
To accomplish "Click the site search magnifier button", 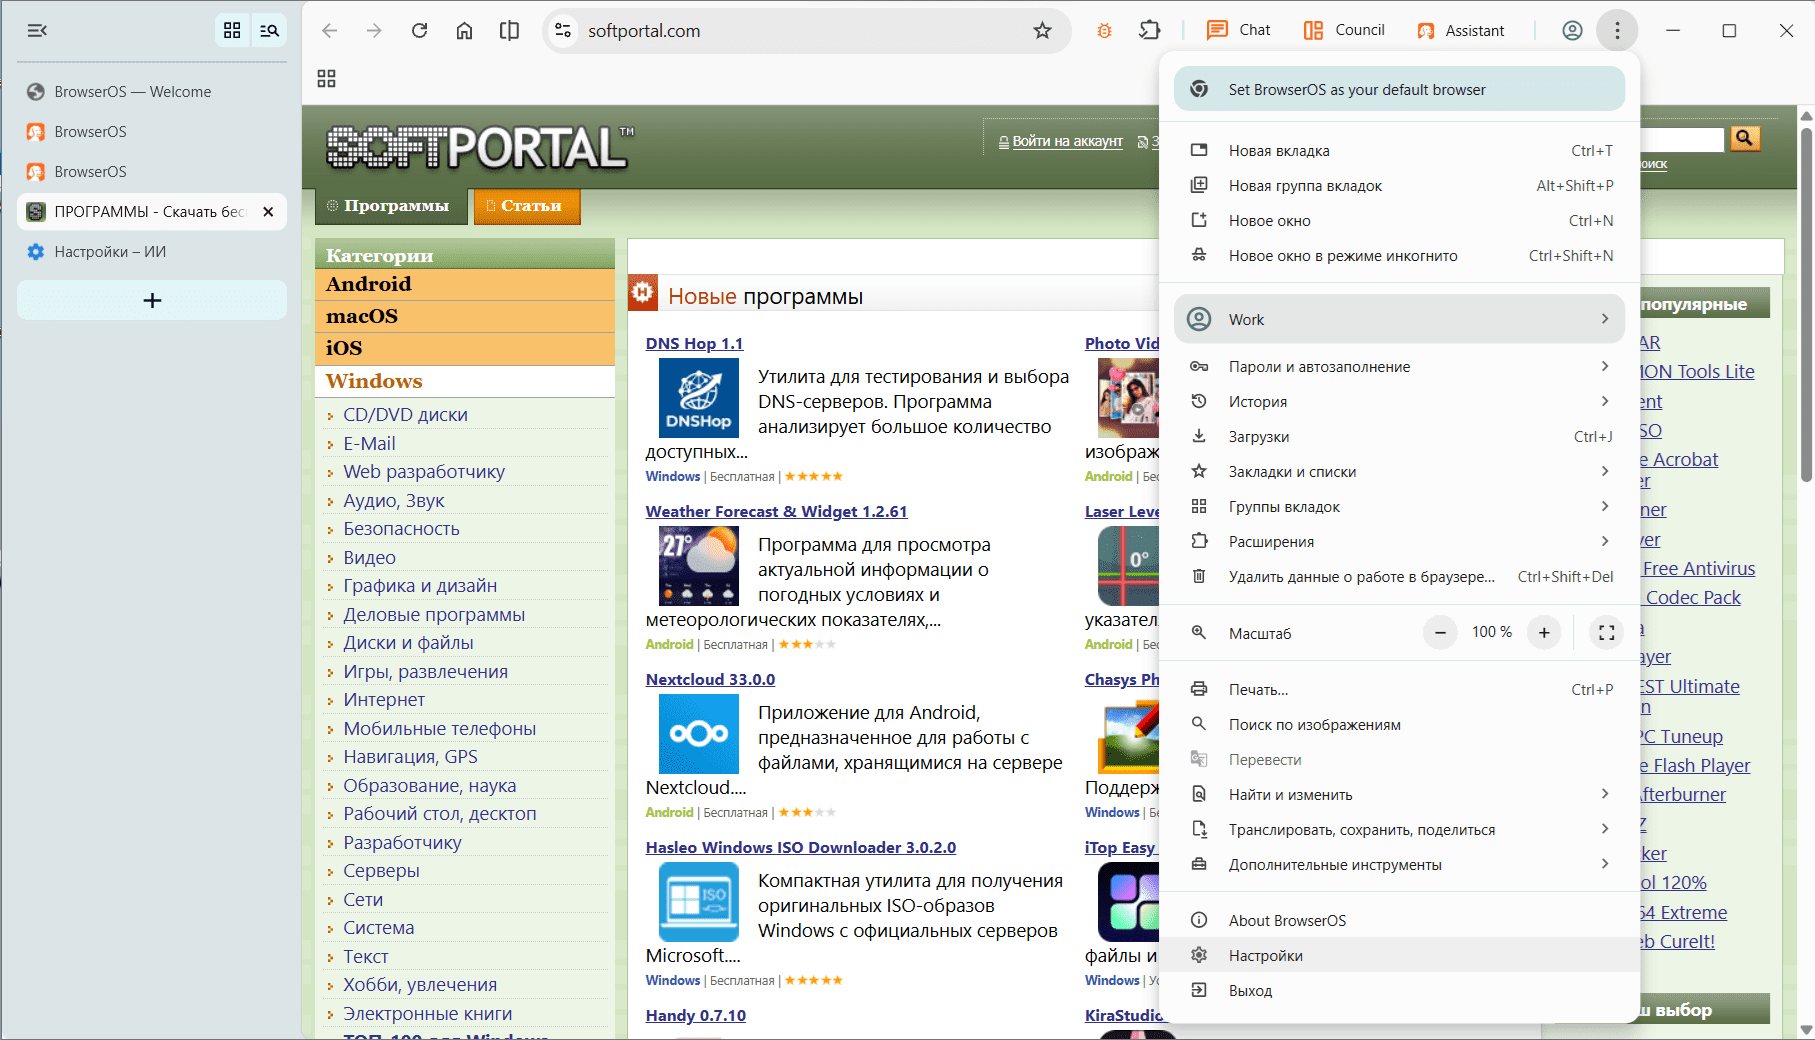I will (x=1745, y=138).
